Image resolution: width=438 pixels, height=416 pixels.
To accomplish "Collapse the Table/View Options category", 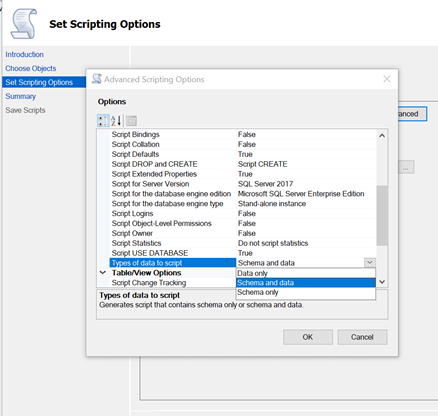I will pos(103,273).
